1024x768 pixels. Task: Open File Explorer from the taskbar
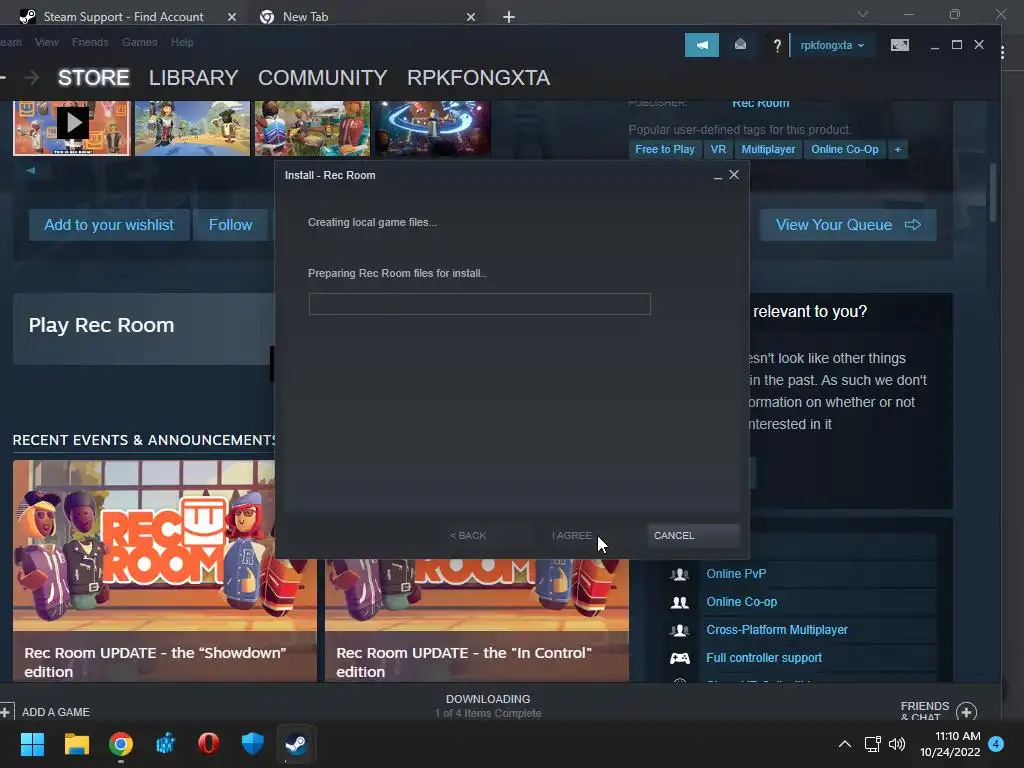point(76,744)
